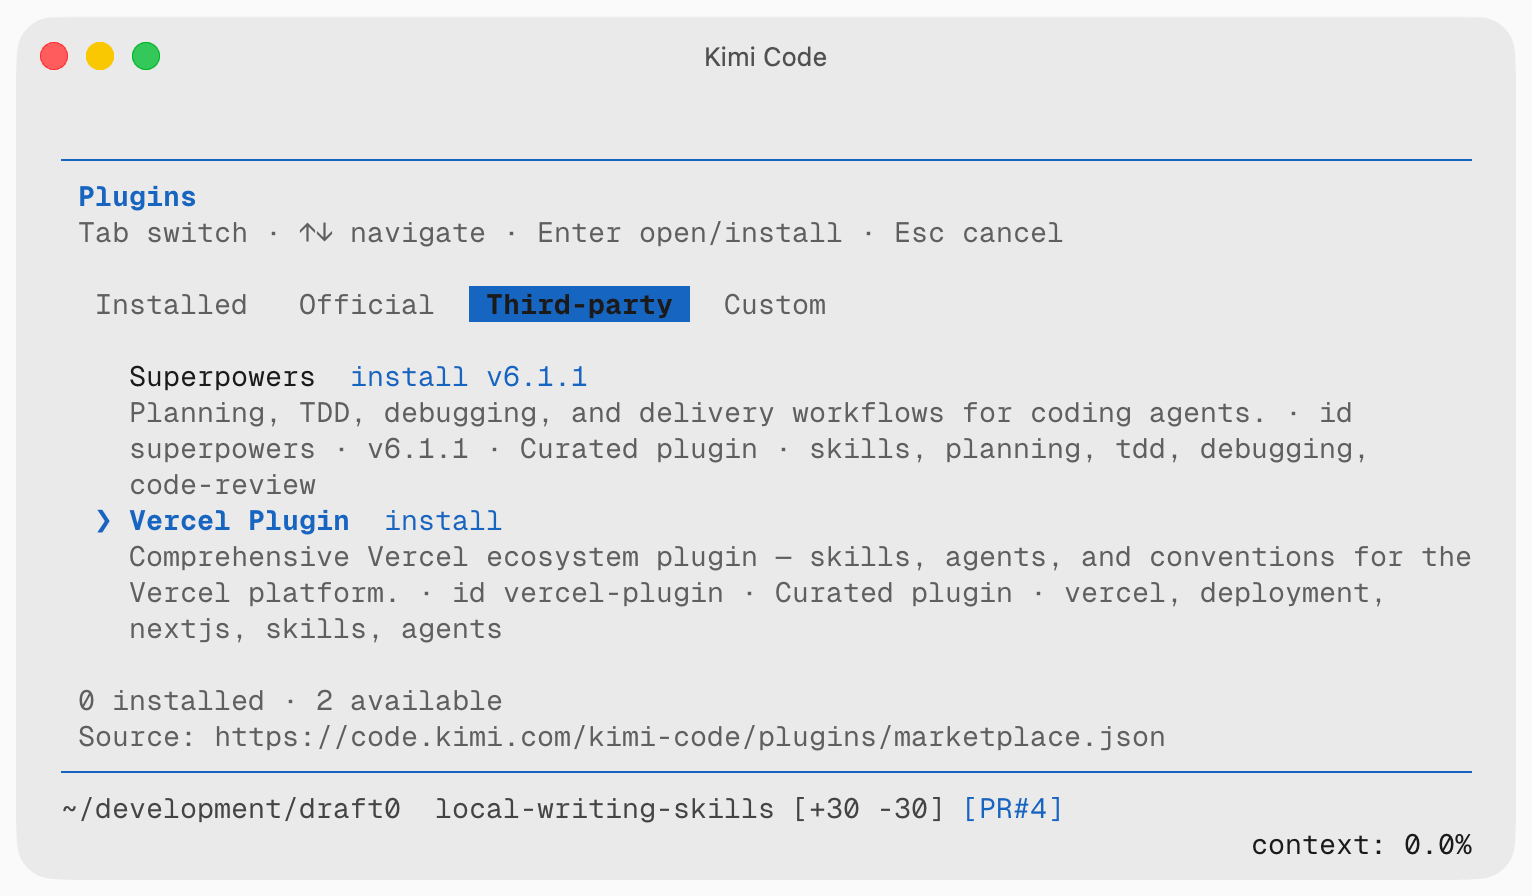Maximize the window with green button
This screenshot has width=1532, height=896.
click(x=146, y=56)
